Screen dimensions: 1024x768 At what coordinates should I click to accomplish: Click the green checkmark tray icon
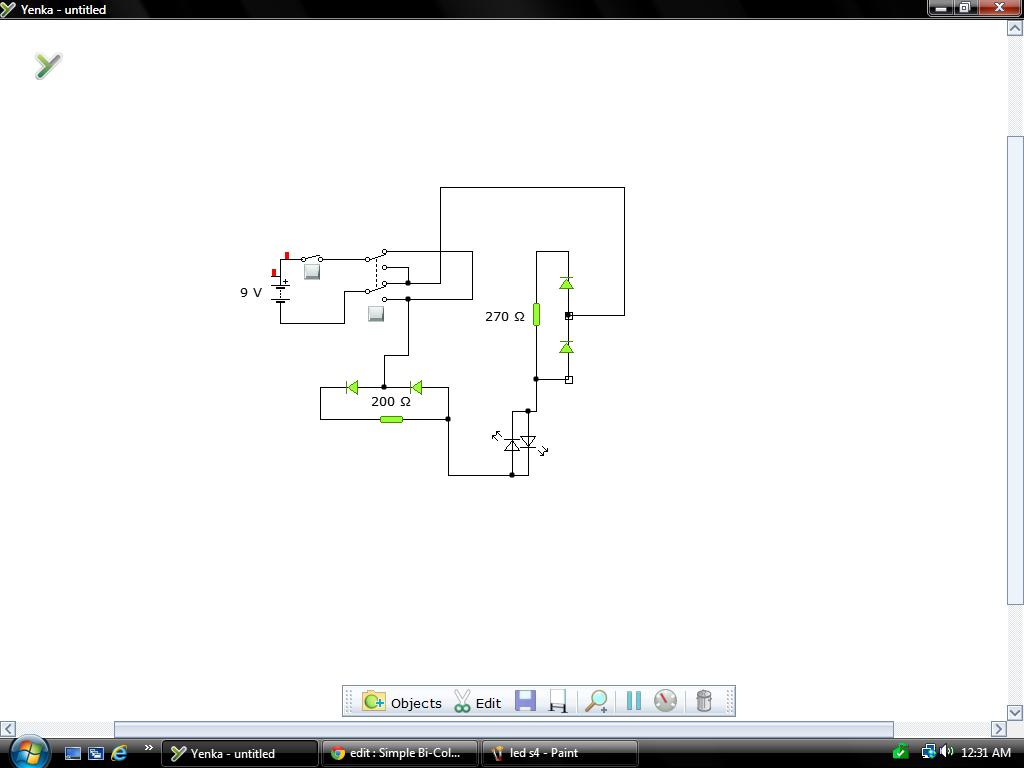[901, 752]
